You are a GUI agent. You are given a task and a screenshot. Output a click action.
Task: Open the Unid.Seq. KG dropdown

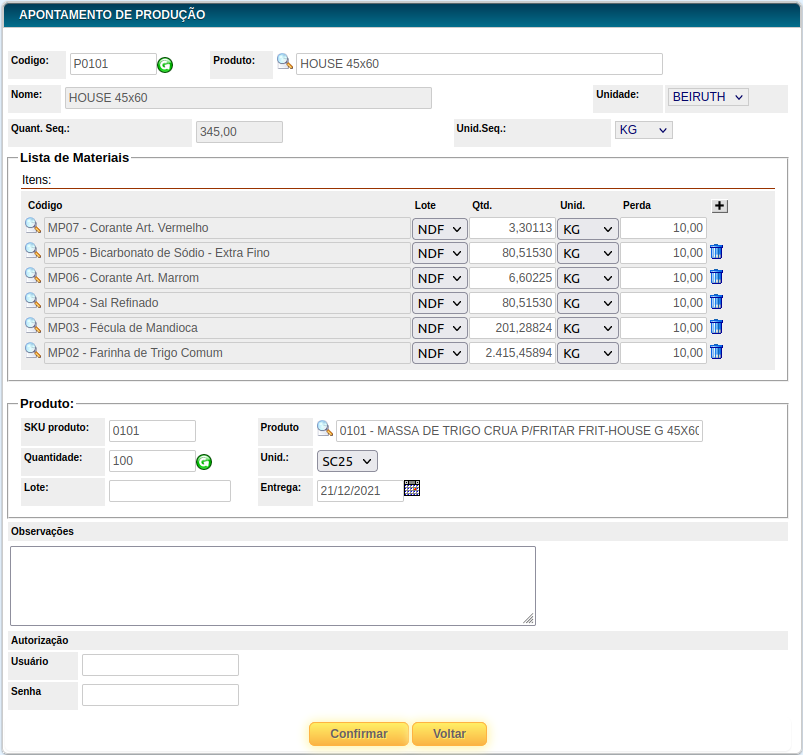643,130
